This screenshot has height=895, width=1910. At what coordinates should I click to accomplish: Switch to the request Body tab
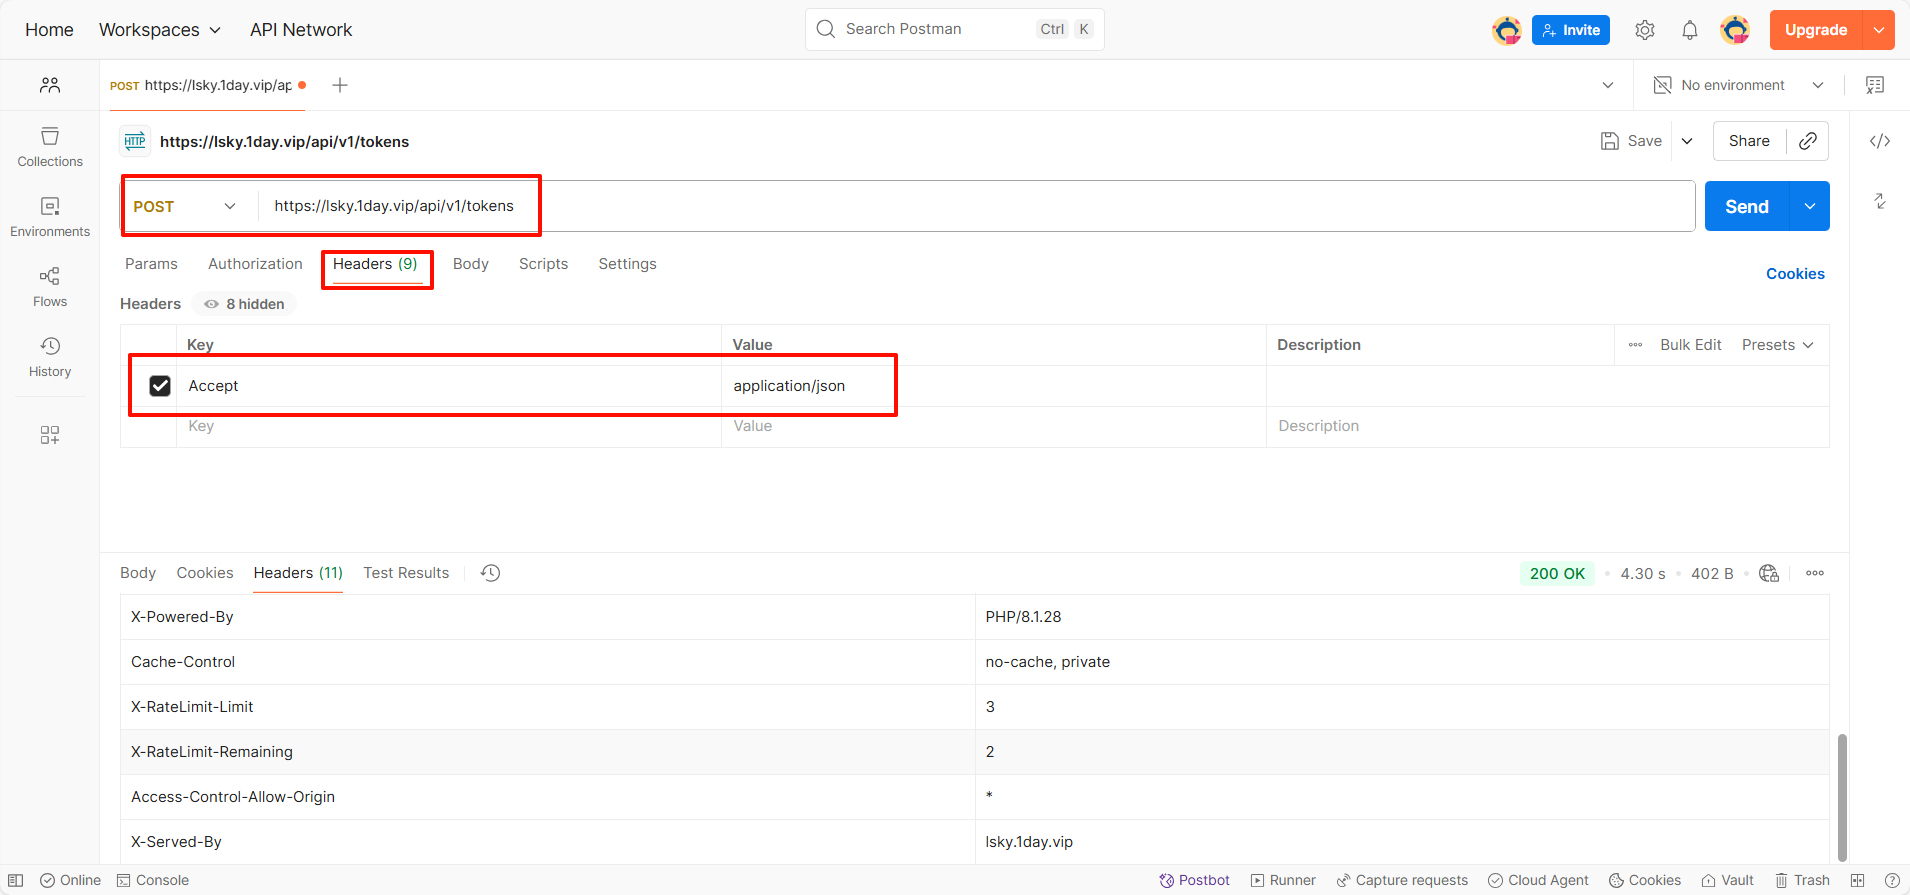(470, 264)
